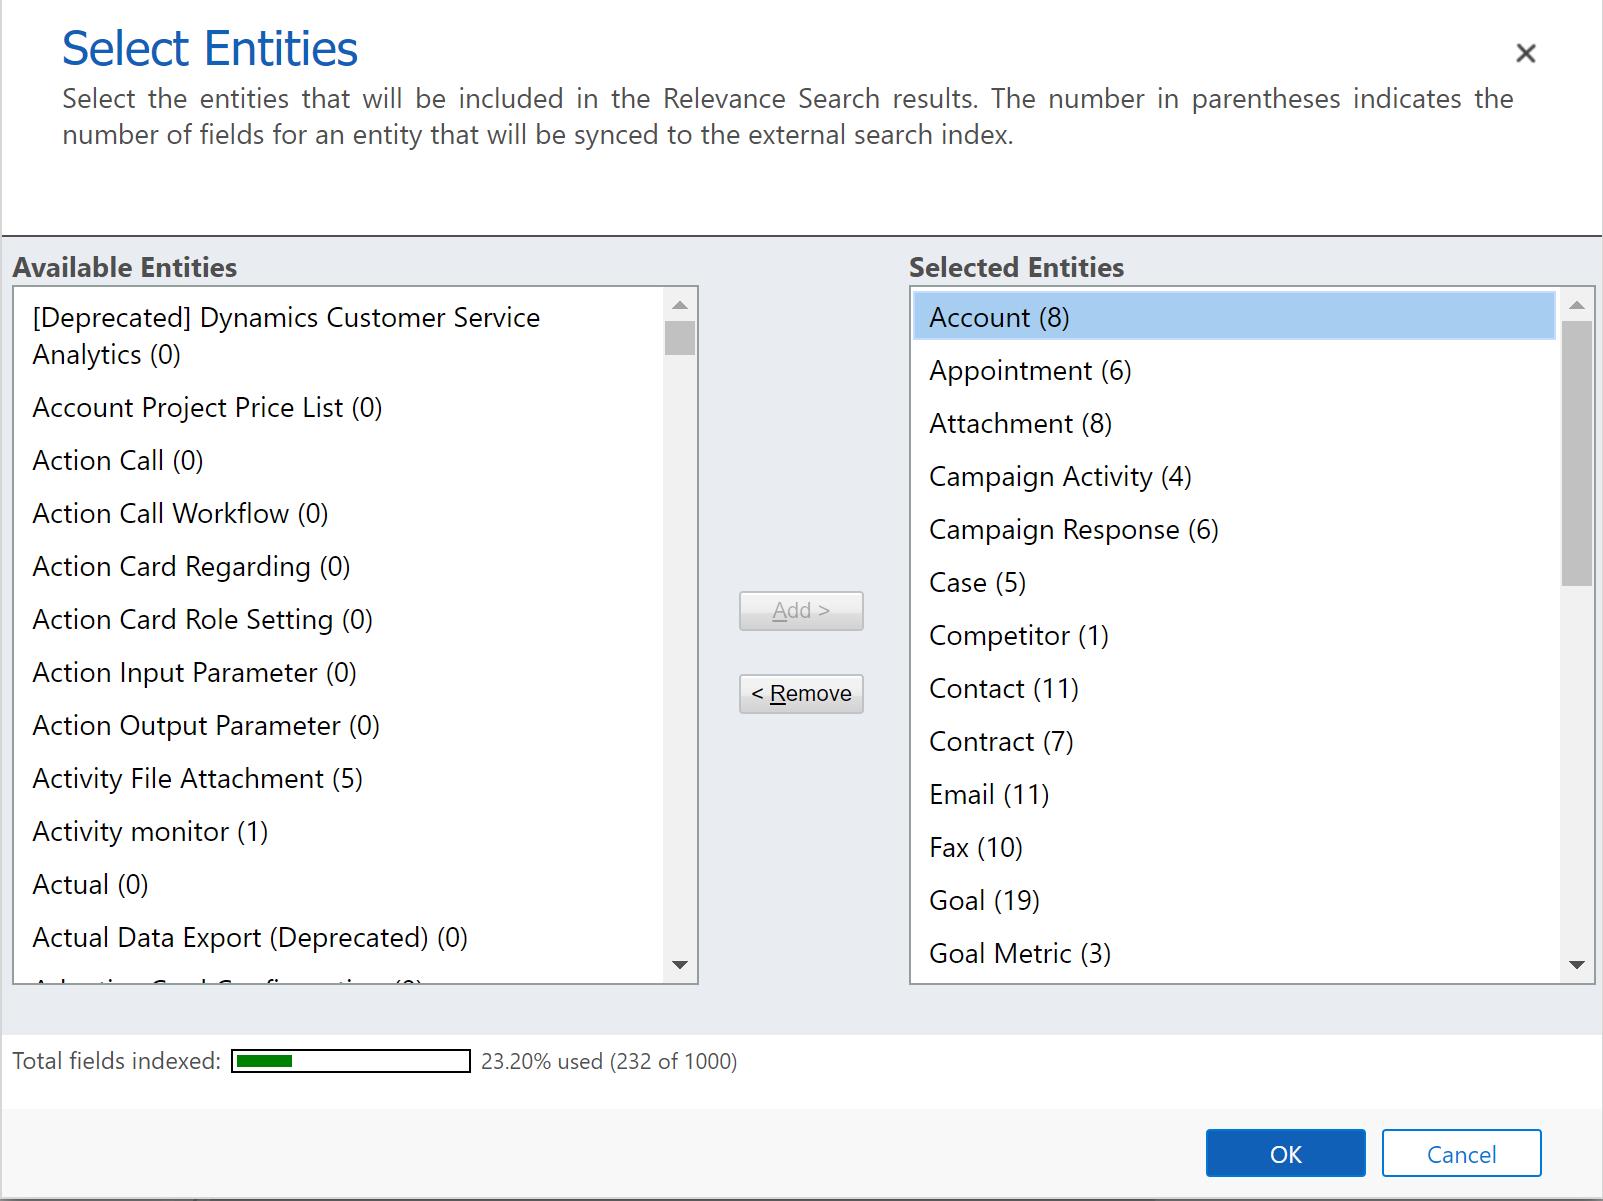Select Action Call (0) entity
This screenshot has height=1201, width=1603.
click(x=338, y=460)
